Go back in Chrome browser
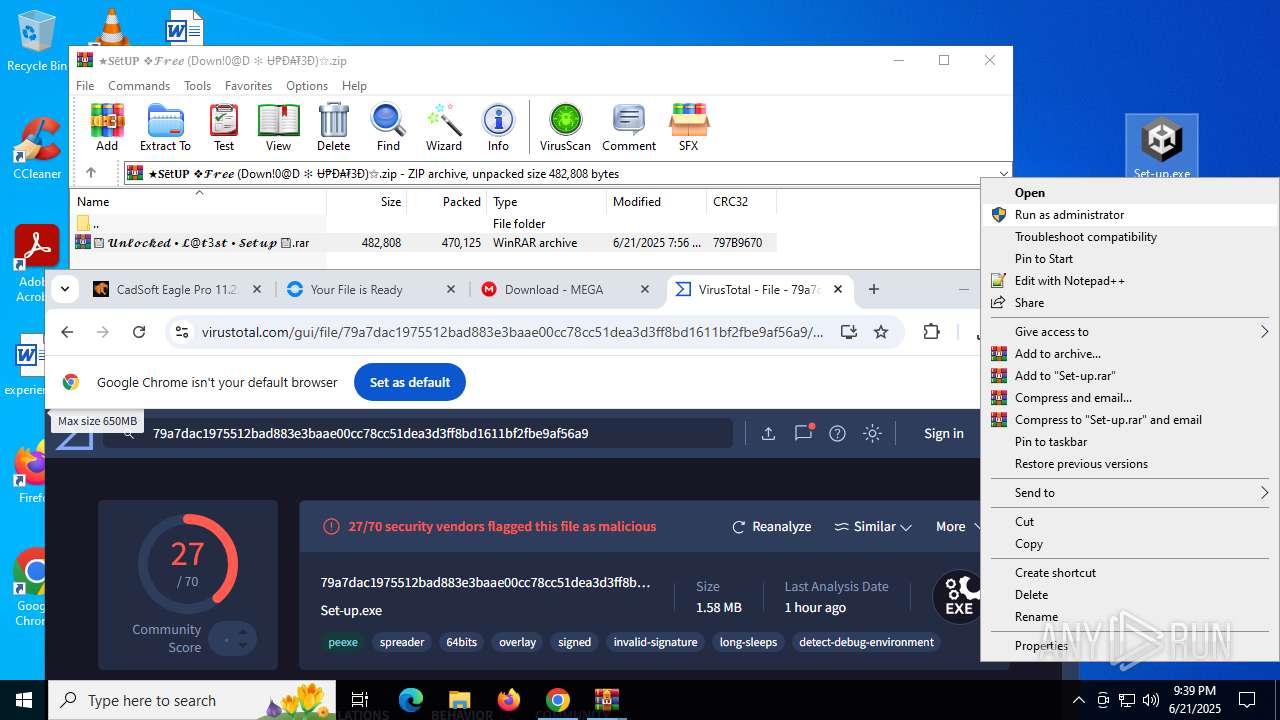The image size is (1280, 720). click(x=67, y=332)
